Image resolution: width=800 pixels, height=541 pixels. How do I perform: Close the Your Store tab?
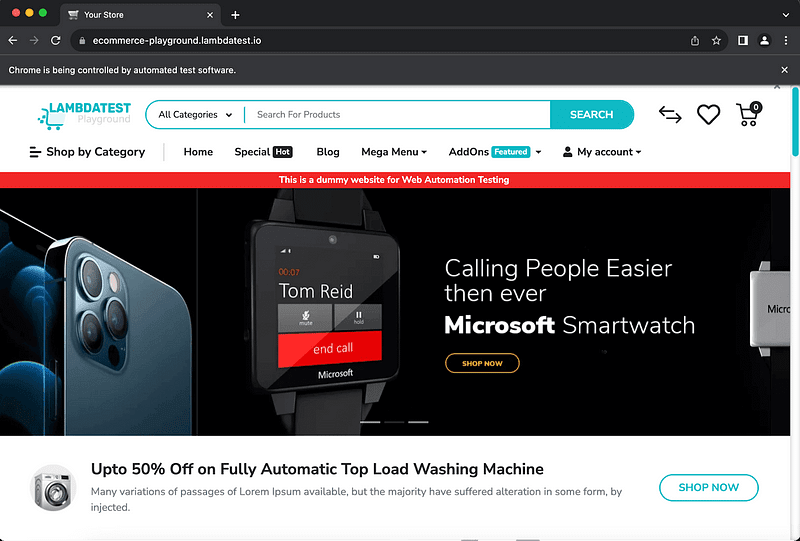click(x=210, y=15)
